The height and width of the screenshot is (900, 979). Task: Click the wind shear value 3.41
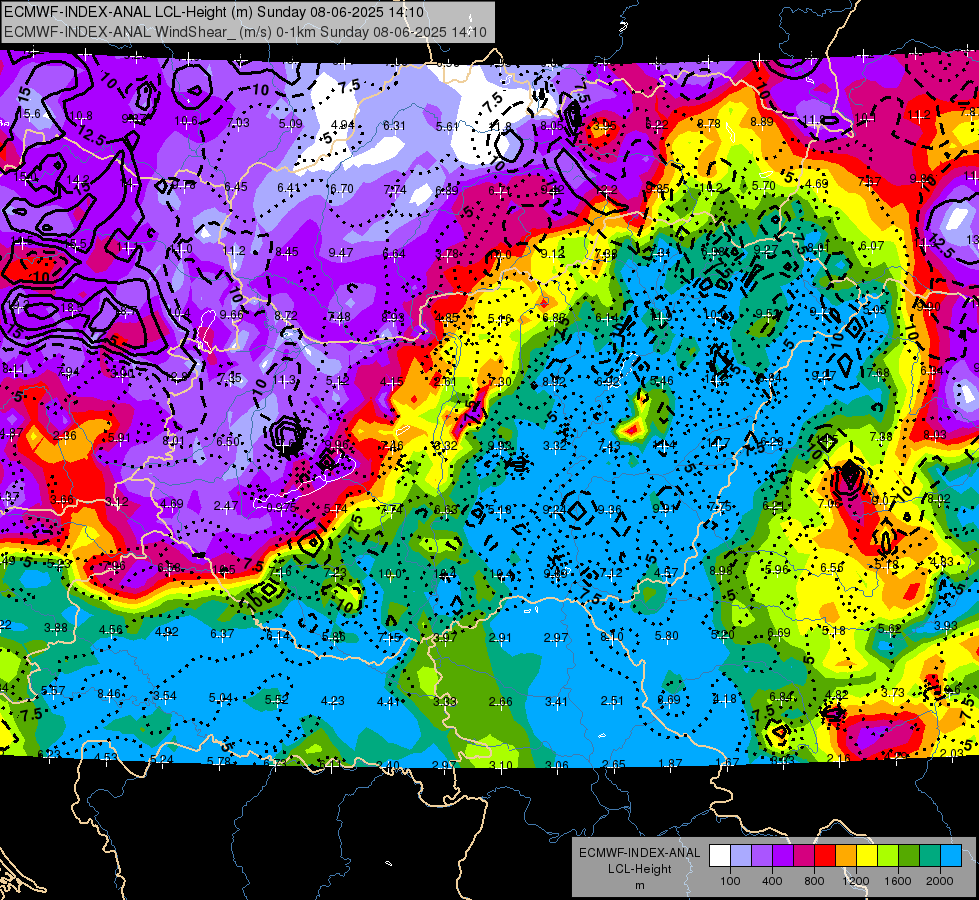pos(556,702)
